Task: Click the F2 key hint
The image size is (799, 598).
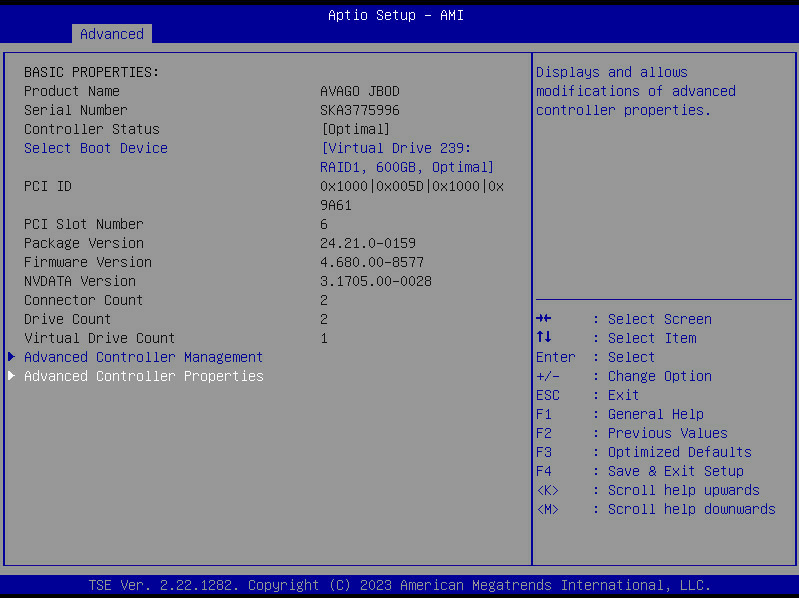Action: tap(544, 433)
